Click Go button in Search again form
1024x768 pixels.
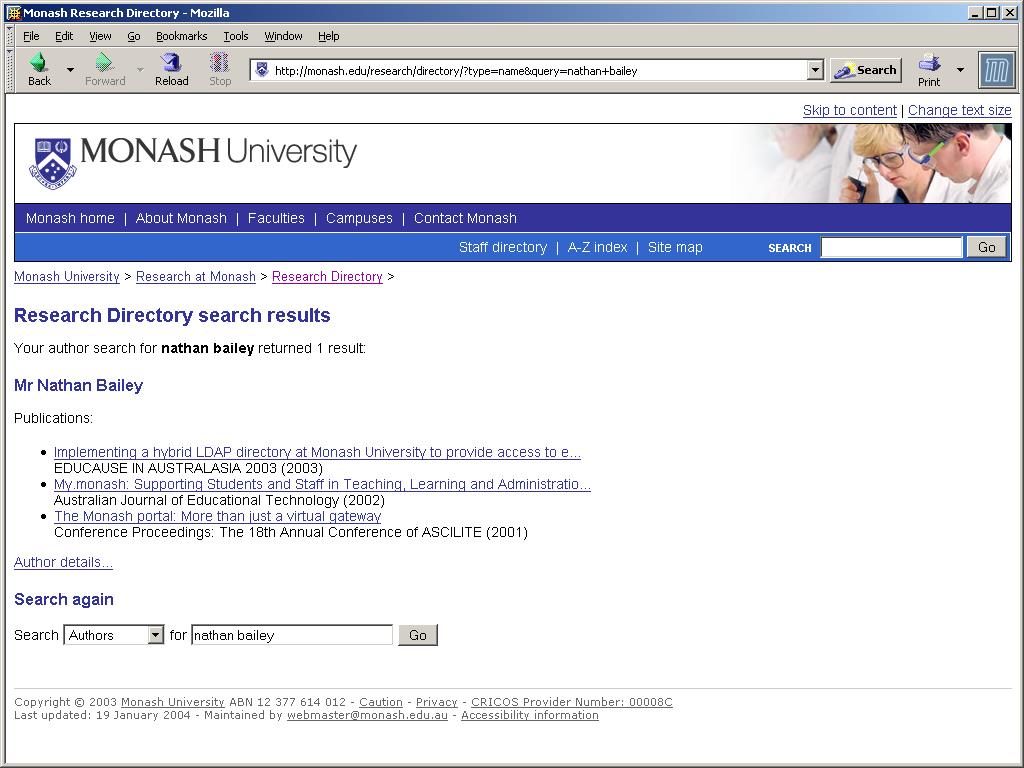click(x=418, y=635)
